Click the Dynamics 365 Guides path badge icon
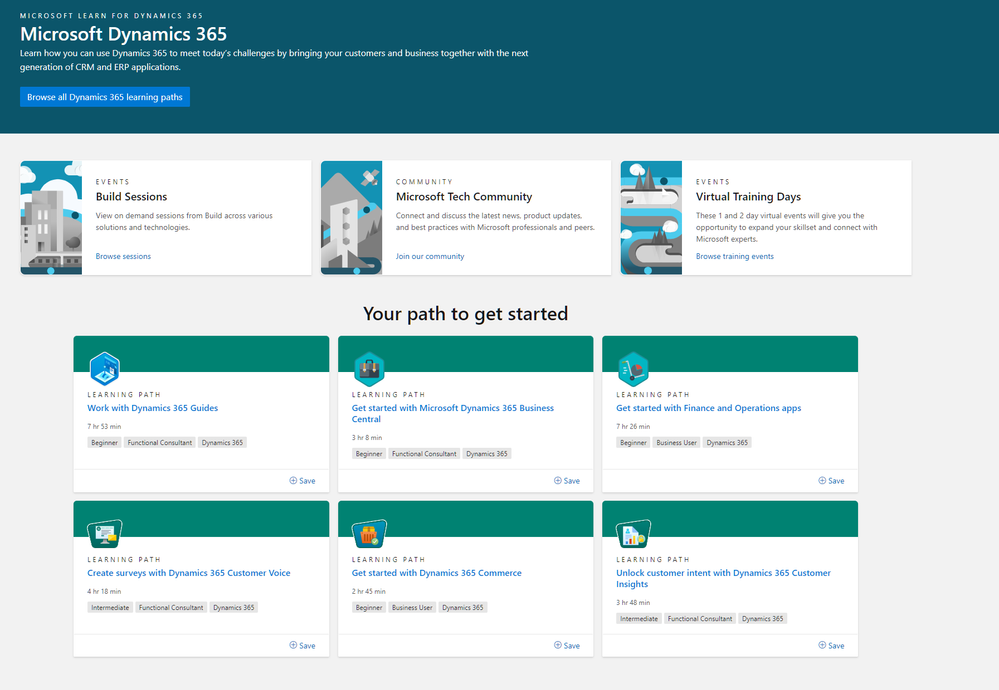 point(104,368)
